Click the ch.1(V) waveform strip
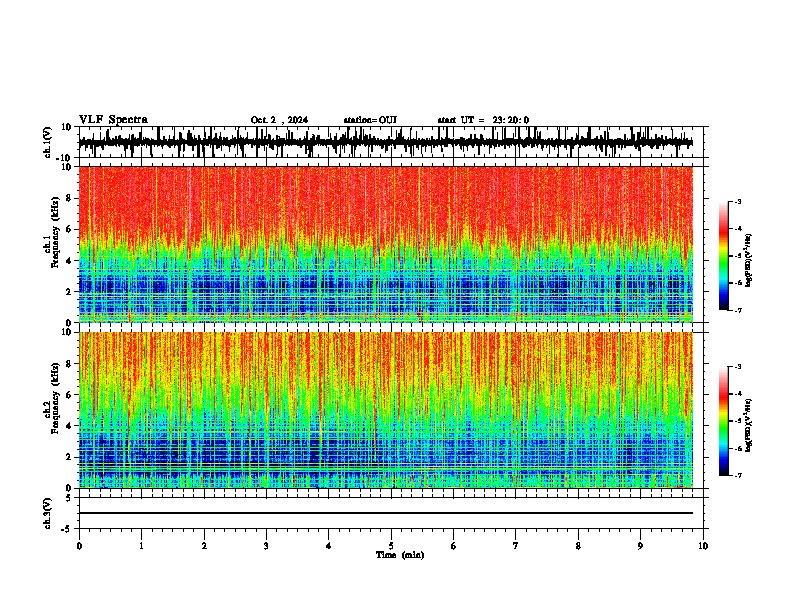The height and width of the screenshot is (612, 792). (x=386, y=142)
